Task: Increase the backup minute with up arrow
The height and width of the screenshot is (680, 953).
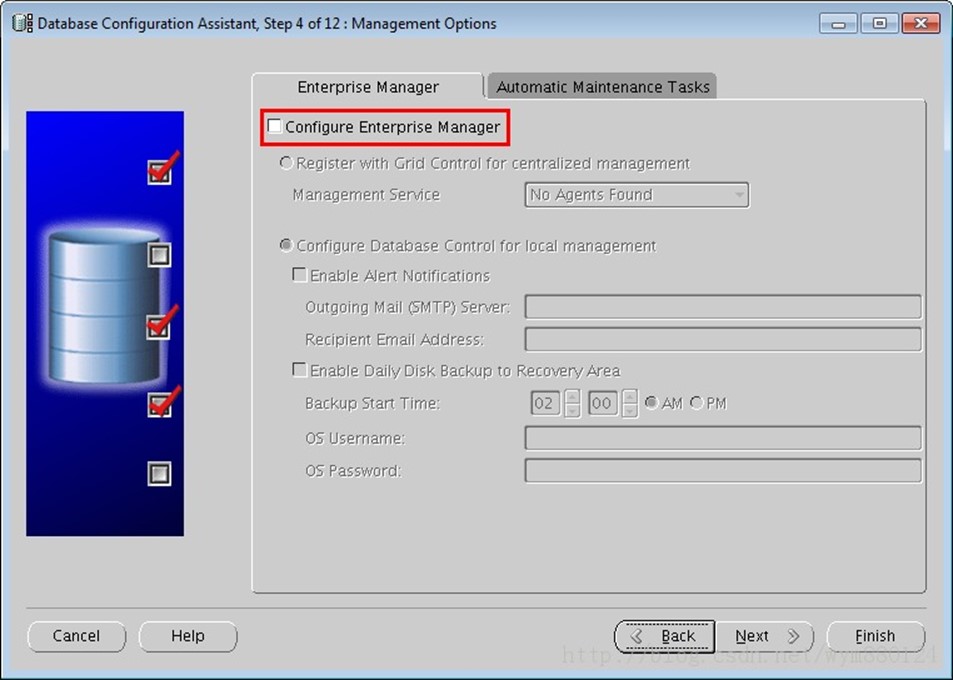Action: 630,397
